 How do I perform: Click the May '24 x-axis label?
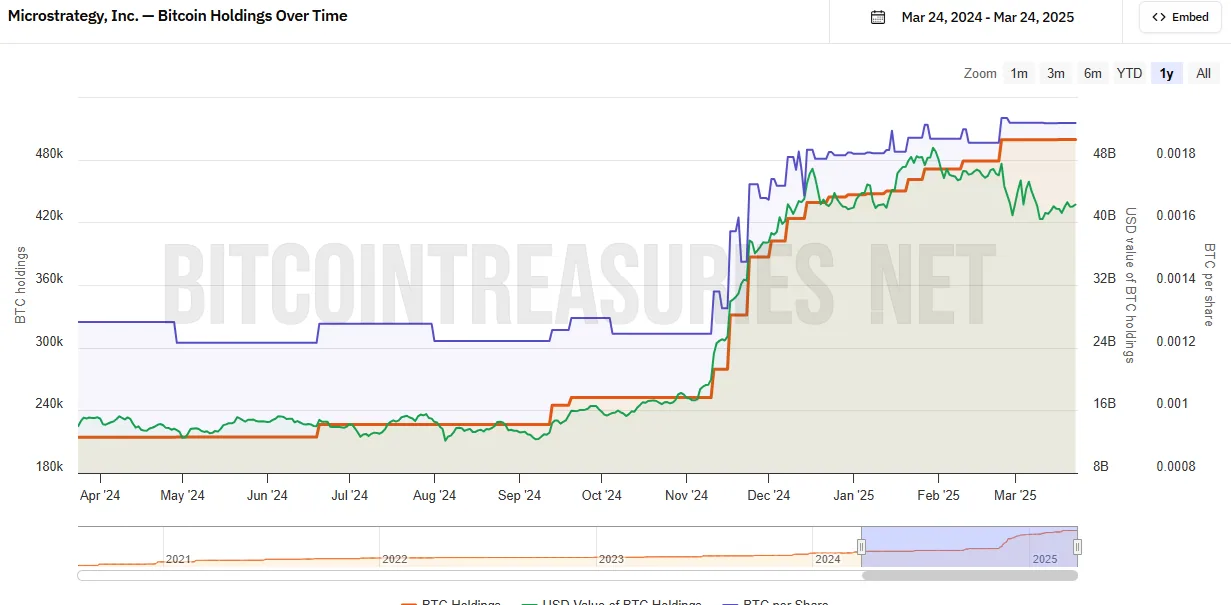point(182,495)
